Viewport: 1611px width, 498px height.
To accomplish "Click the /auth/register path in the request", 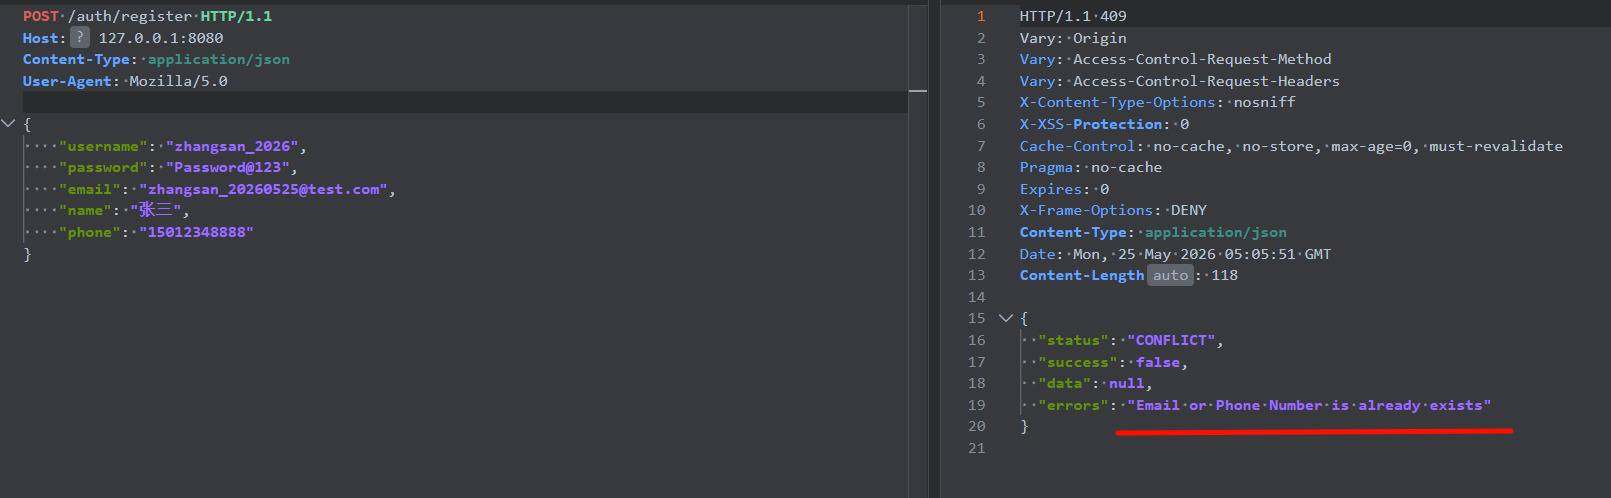I will pos(129,16).
